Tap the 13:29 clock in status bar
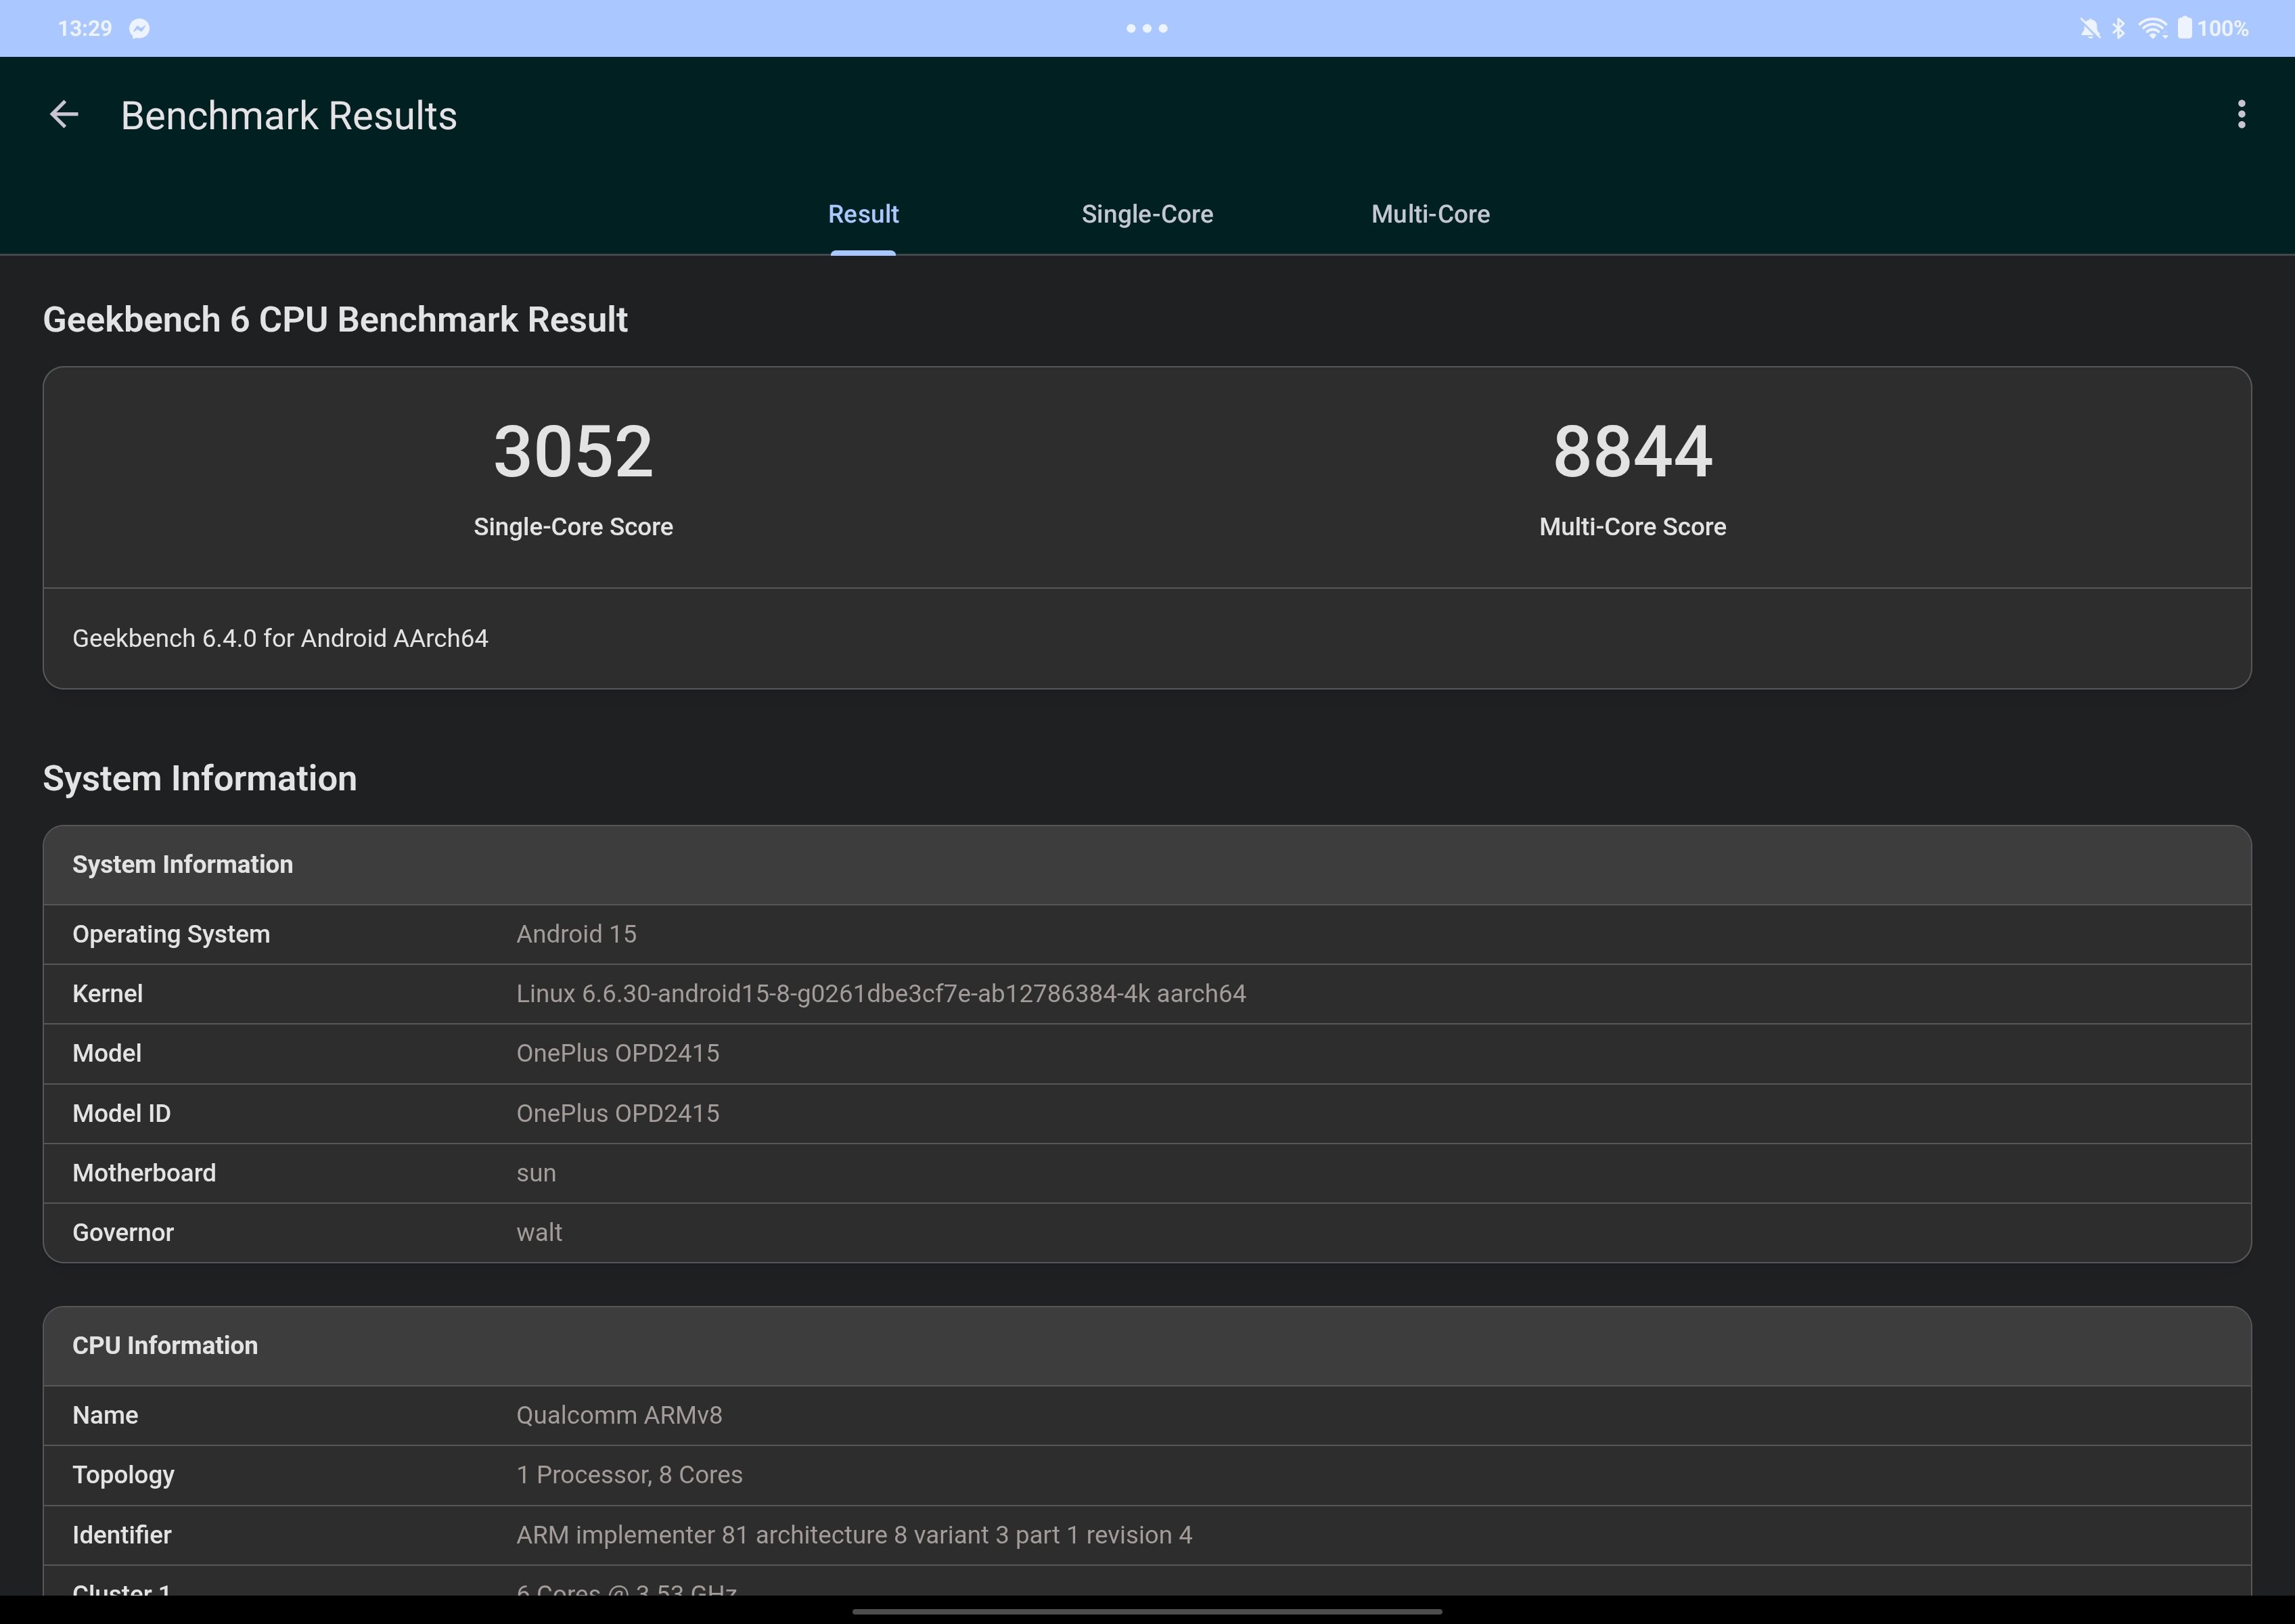 coord(85,28)
